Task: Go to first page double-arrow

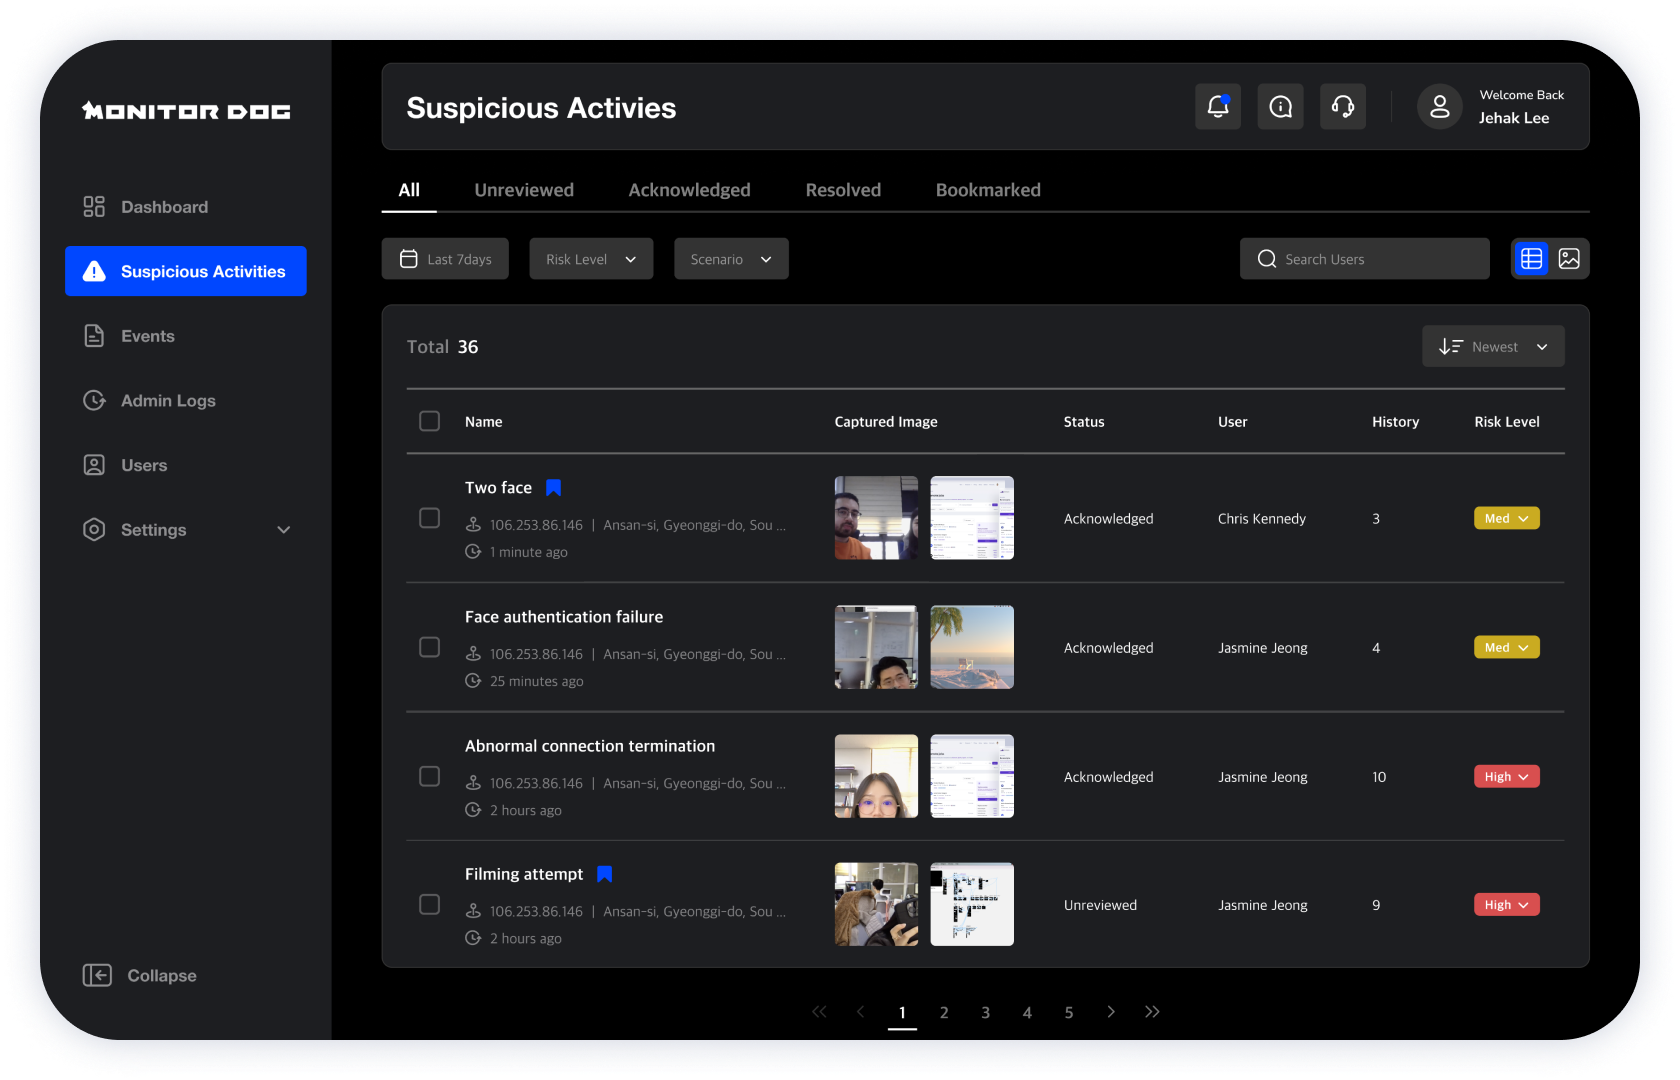Action: point(819,1012)
